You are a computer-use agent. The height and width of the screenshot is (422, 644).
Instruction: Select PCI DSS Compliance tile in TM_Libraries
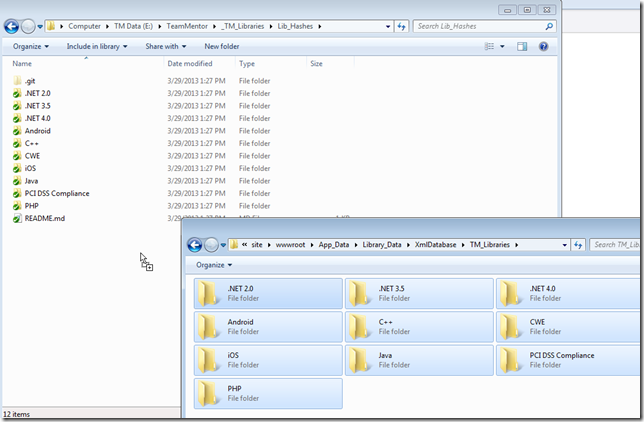(568, 360)
